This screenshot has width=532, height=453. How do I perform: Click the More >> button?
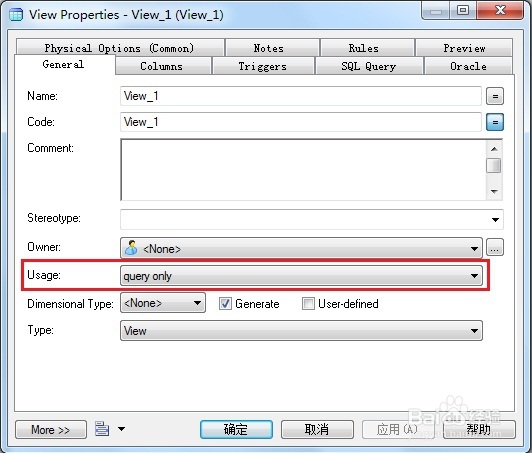51,430
